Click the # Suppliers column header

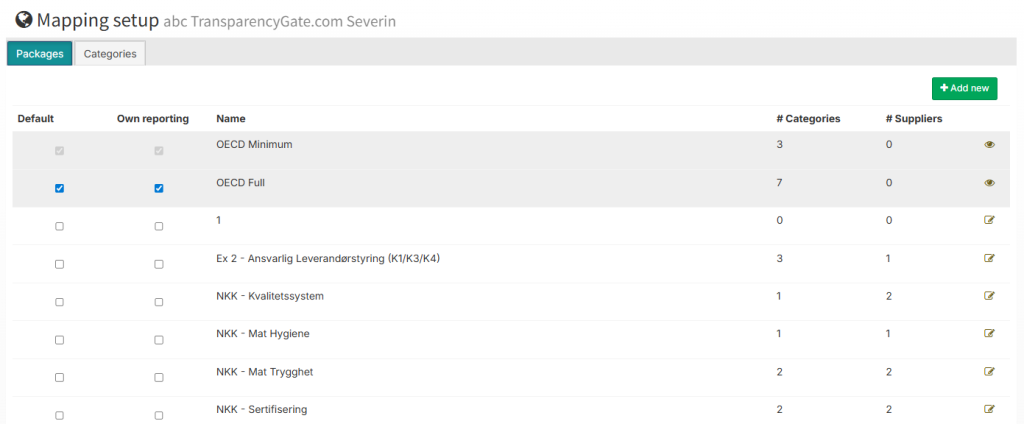[x=914, y=118]
